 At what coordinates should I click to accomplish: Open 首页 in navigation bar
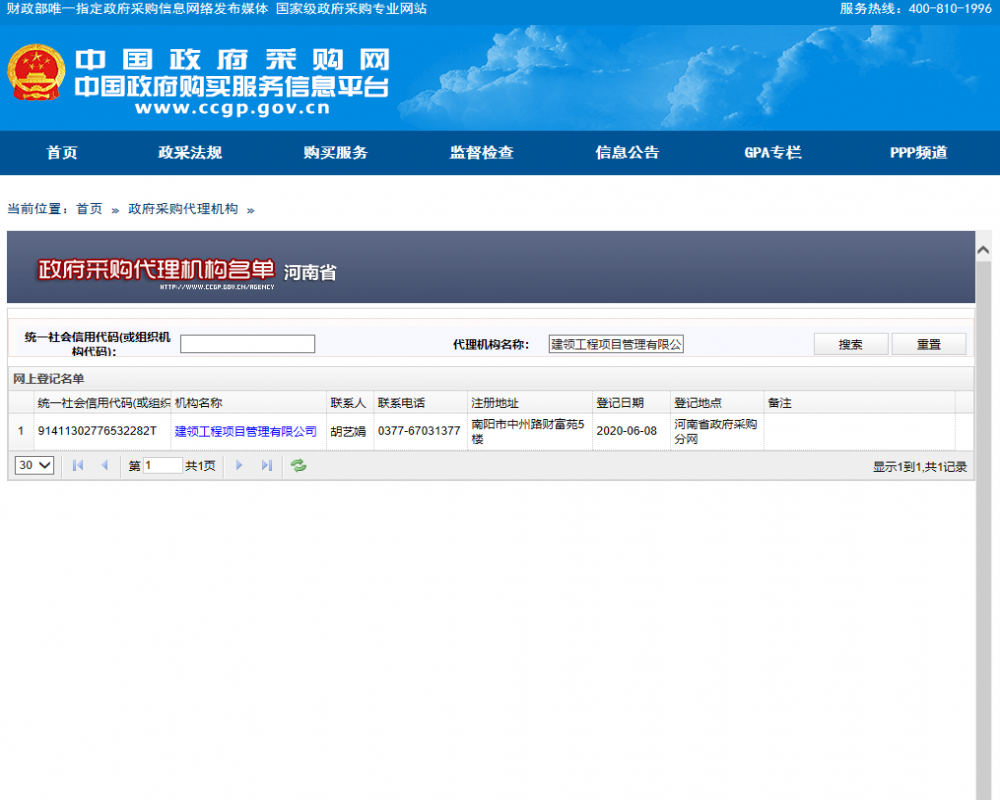(x=62, y=153)
